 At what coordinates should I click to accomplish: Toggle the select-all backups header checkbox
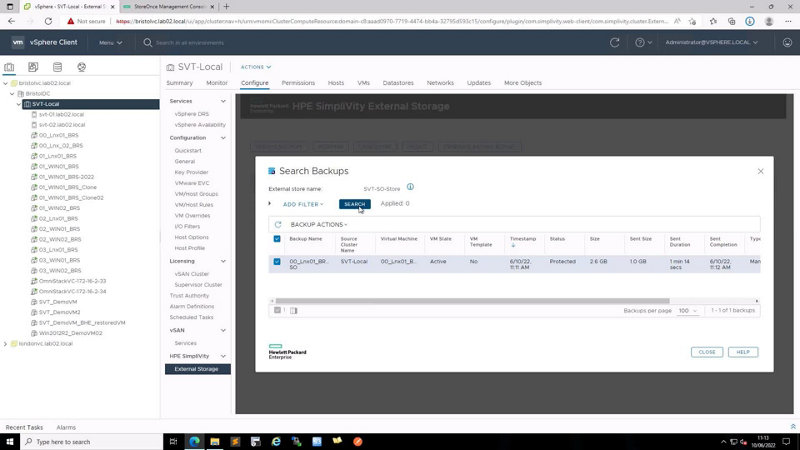[x=277, y=239]
